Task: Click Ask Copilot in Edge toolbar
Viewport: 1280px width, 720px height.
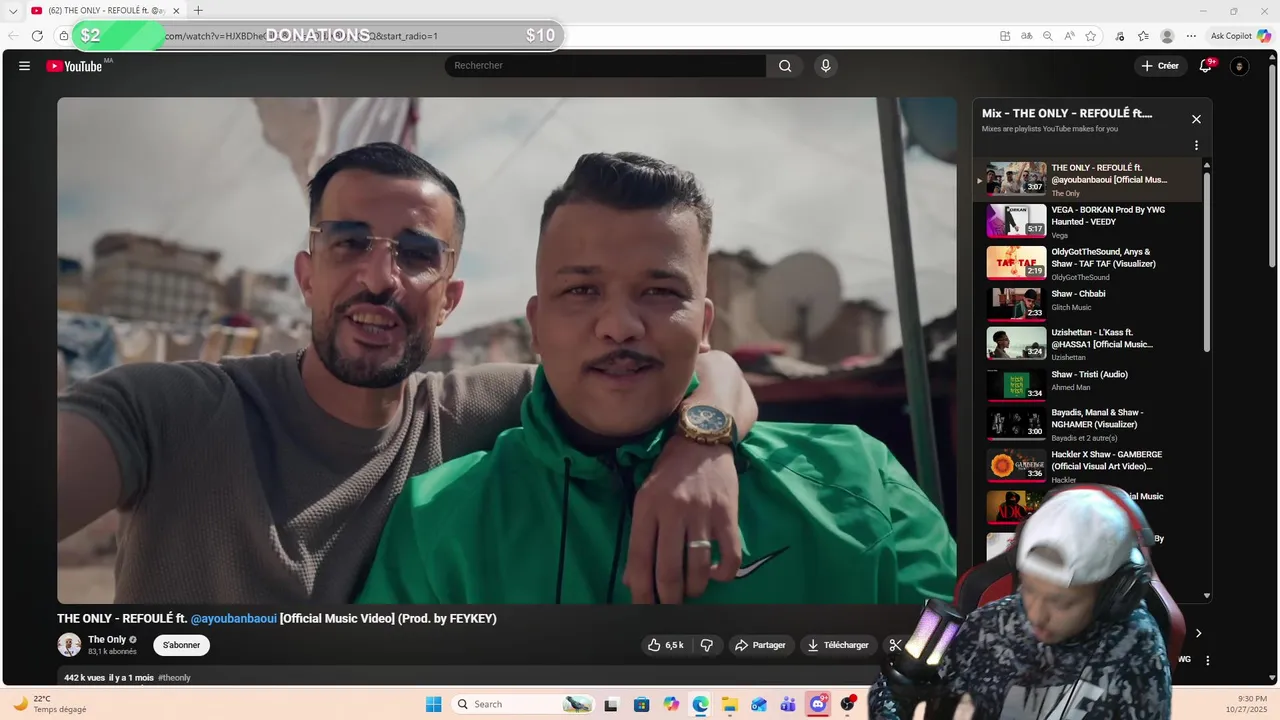Action: (x=1240, y=36)
